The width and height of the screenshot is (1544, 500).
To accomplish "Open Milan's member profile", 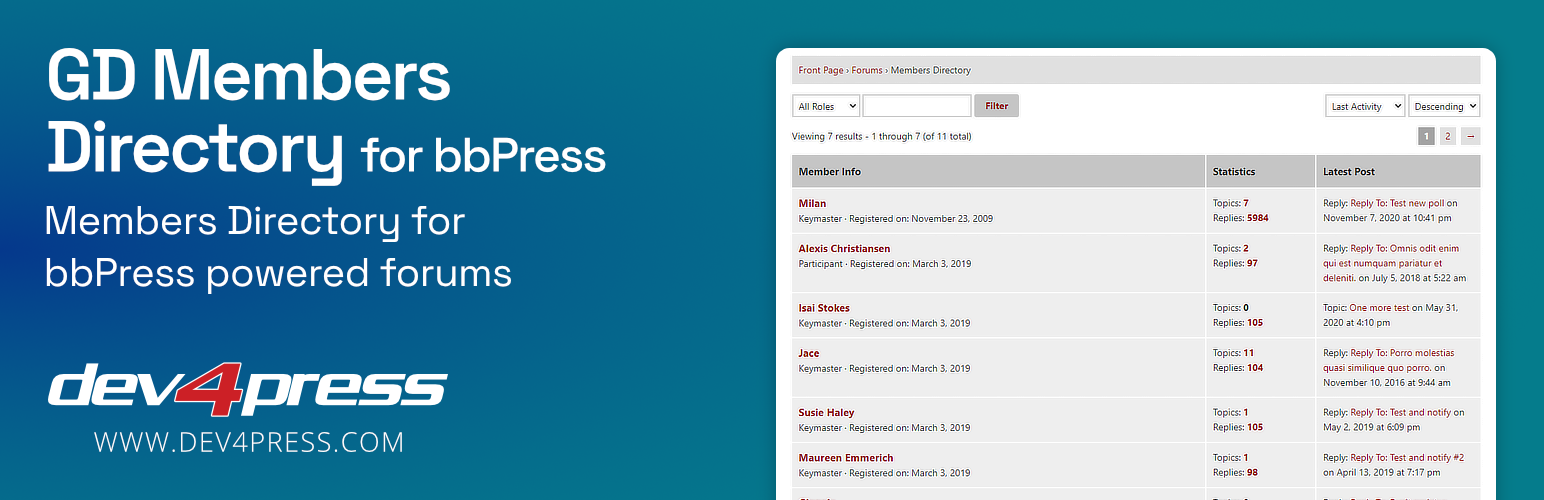I will click(x=812, y=203).
